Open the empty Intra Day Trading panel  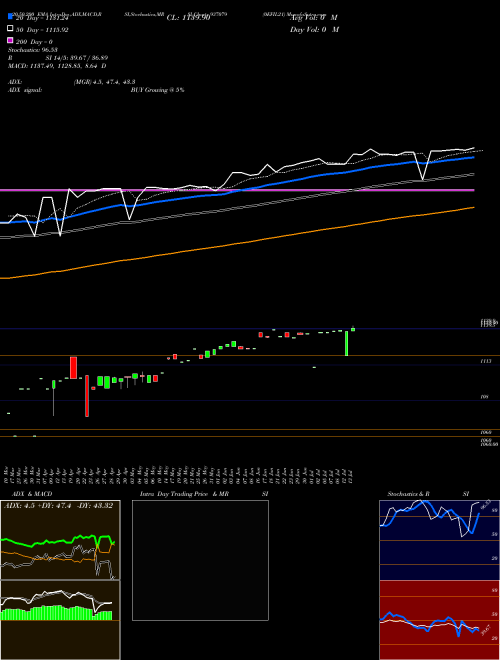[200, 560]
